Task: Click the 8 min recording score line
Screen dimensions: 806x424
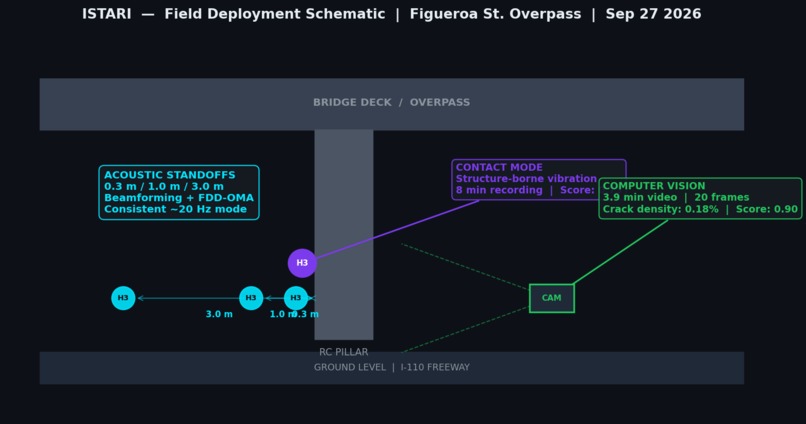Action: (525, 190)
